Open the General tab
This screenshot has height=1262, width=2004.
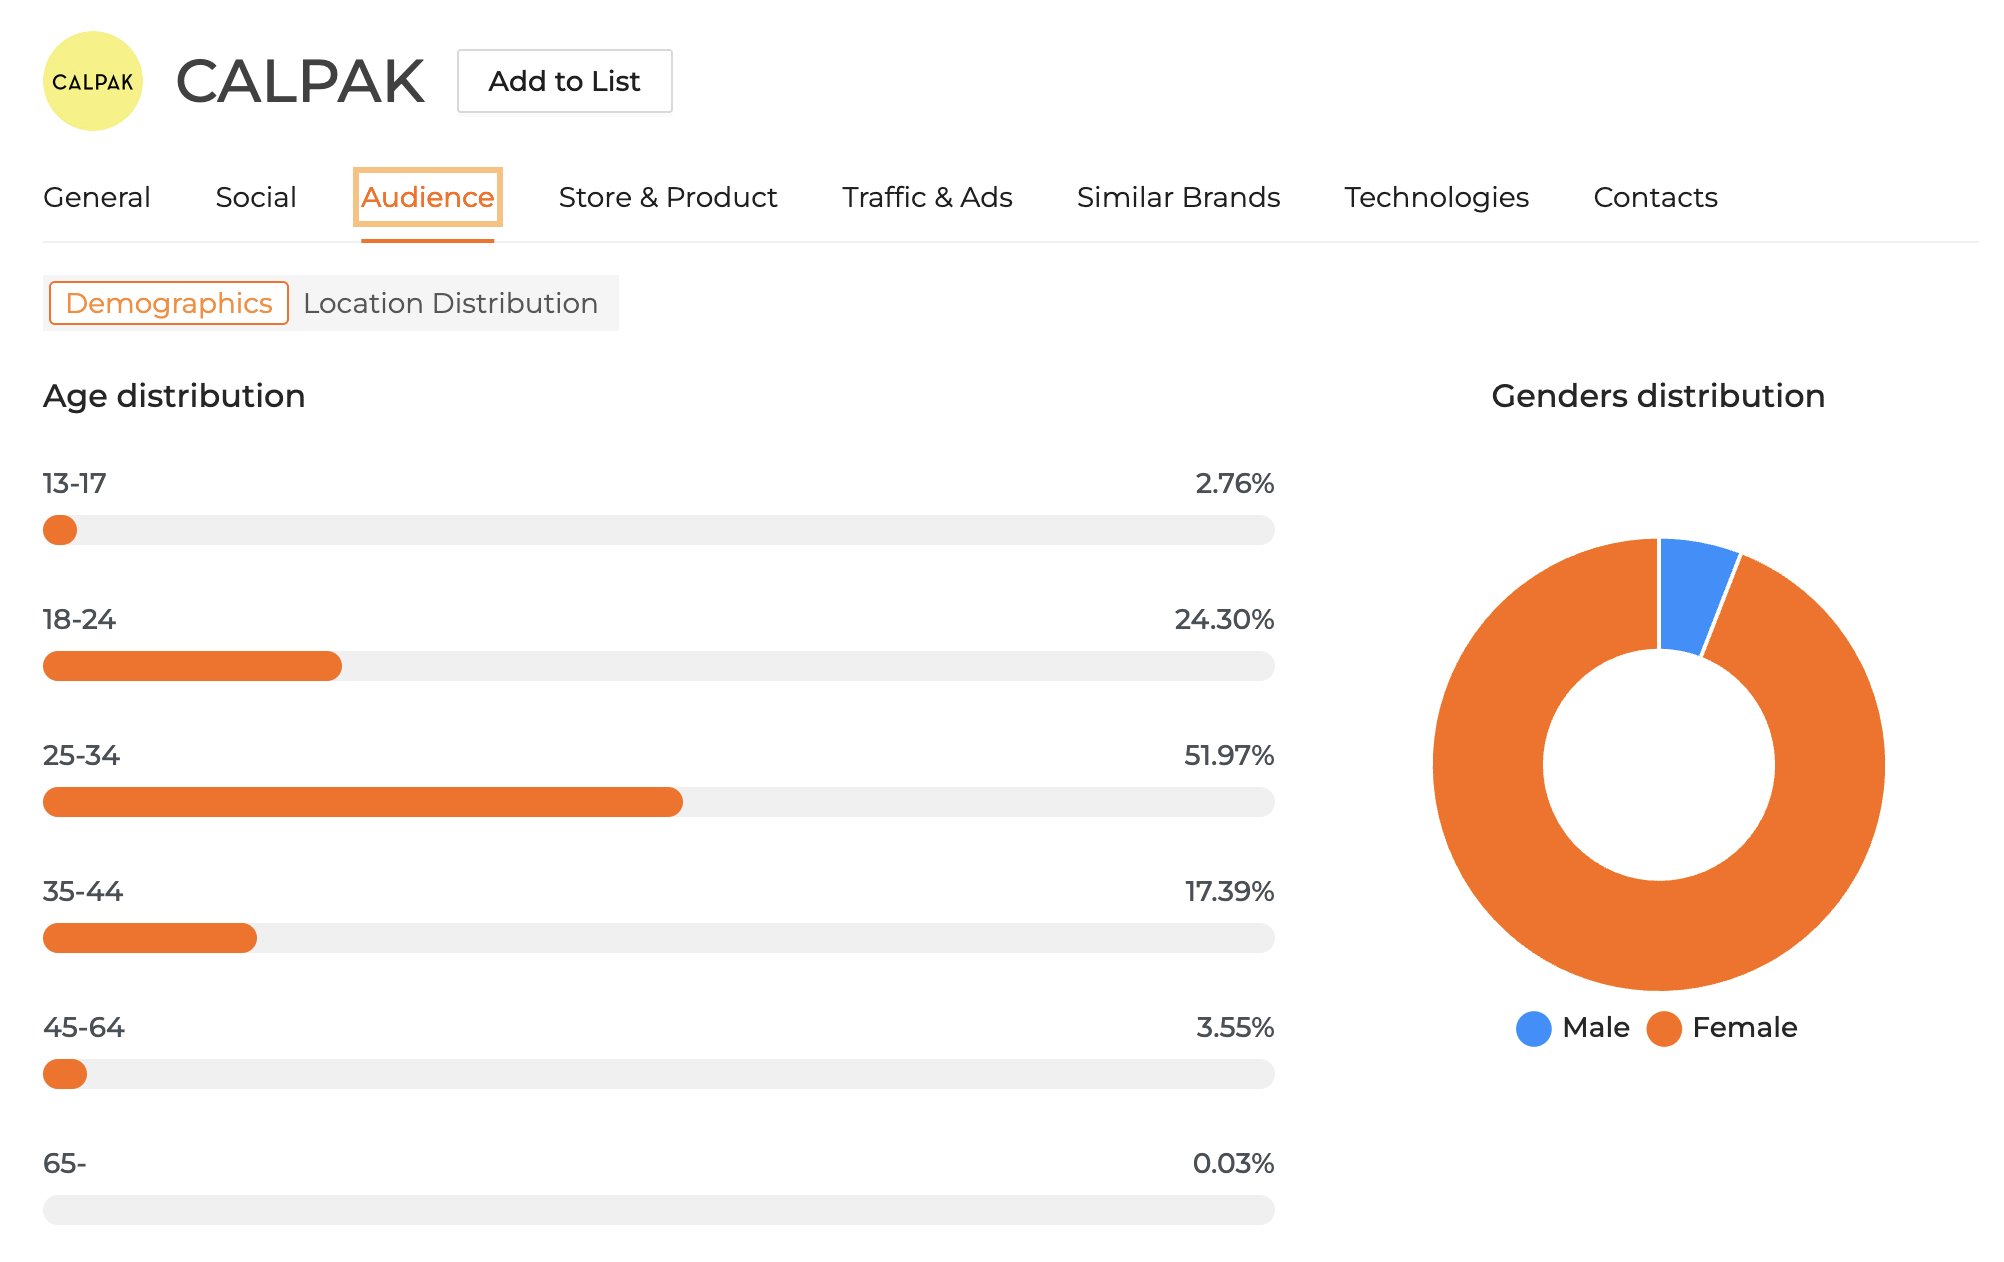point(97,197)
